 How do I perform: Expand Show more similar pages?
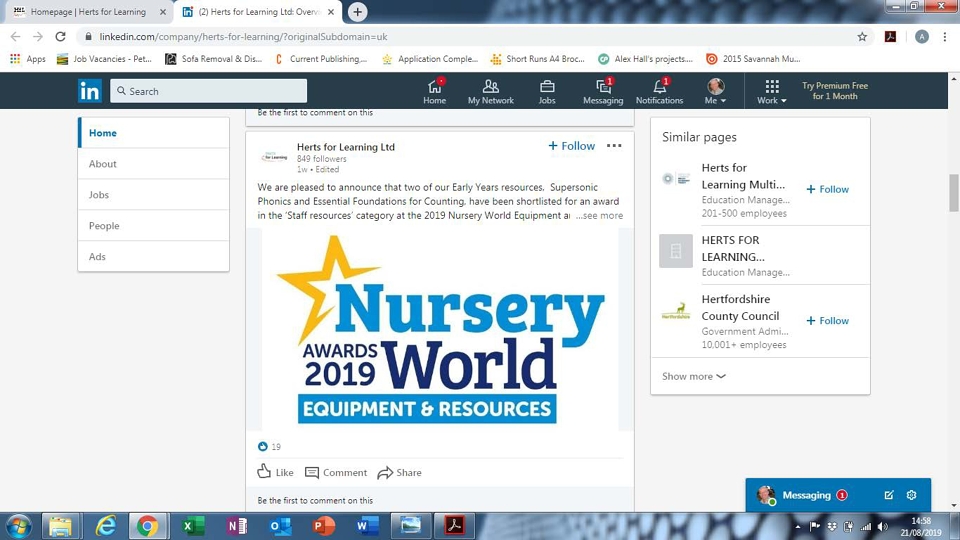[694, 376]
